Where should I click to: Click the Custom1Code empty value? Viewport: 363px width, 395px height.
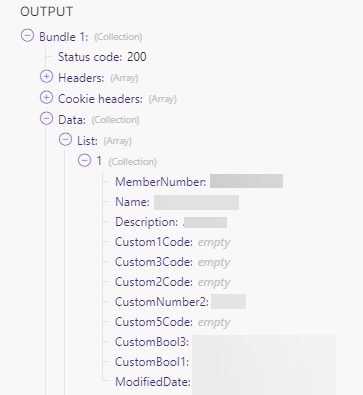pos(214,242)
